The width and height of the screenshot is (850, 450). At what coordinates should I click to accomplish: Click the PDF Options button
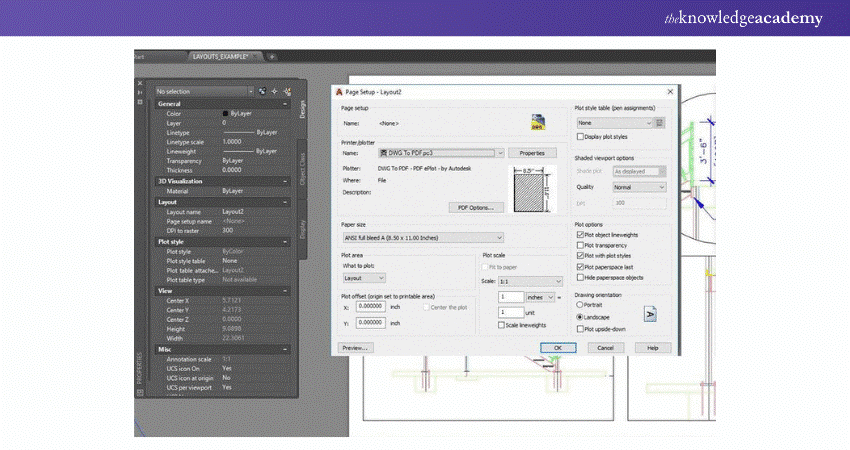coord(476,207)
